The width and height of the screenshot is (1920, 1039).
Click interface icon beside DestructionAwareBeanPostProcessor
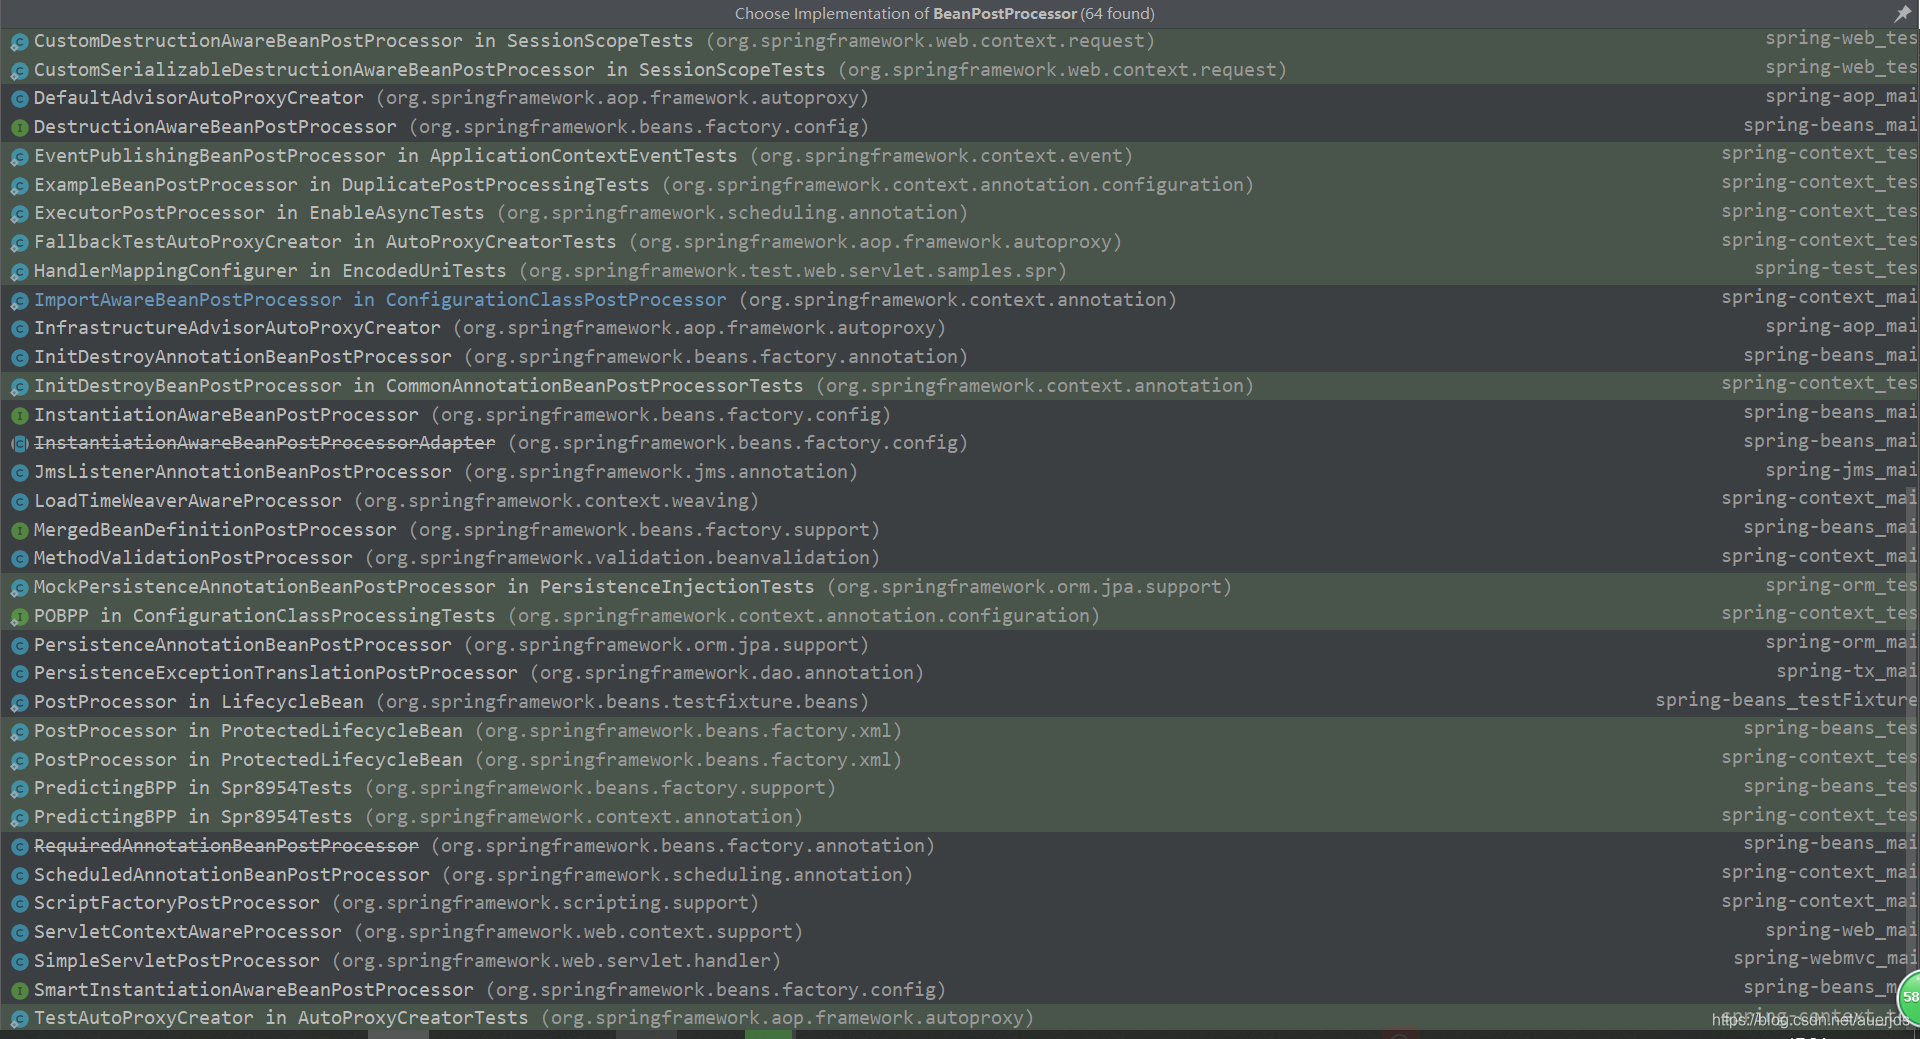(x=19, y=128)
